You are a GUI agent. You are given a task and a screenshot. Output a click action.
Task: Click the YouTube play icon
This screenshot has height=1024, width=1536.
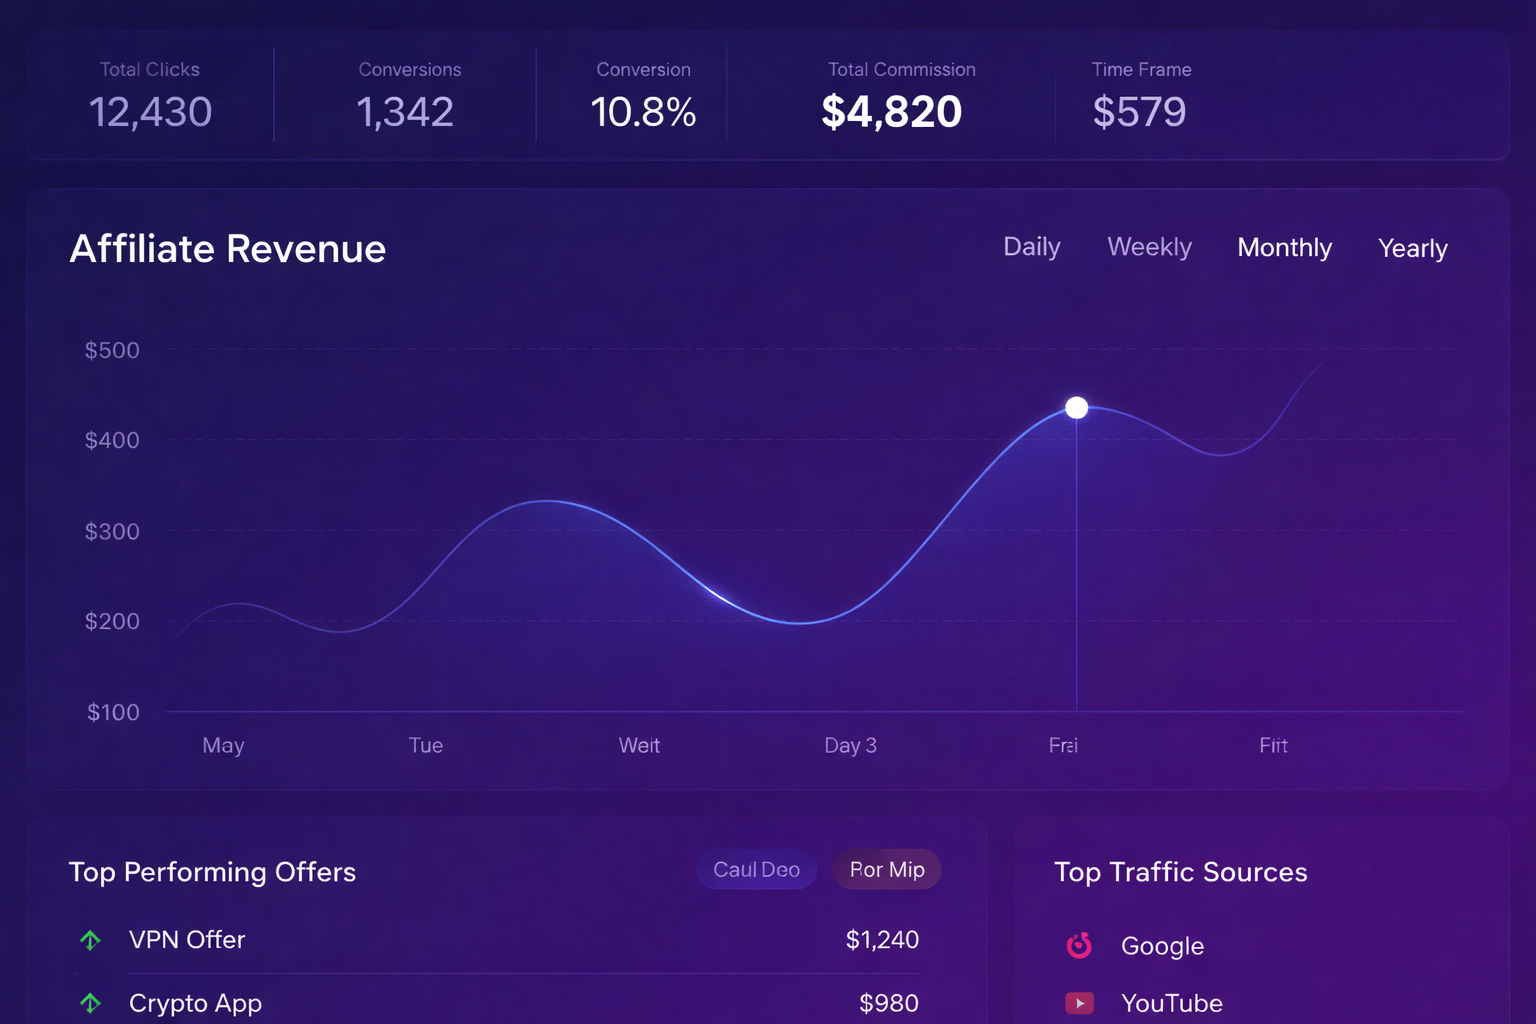point(1079,1003)
